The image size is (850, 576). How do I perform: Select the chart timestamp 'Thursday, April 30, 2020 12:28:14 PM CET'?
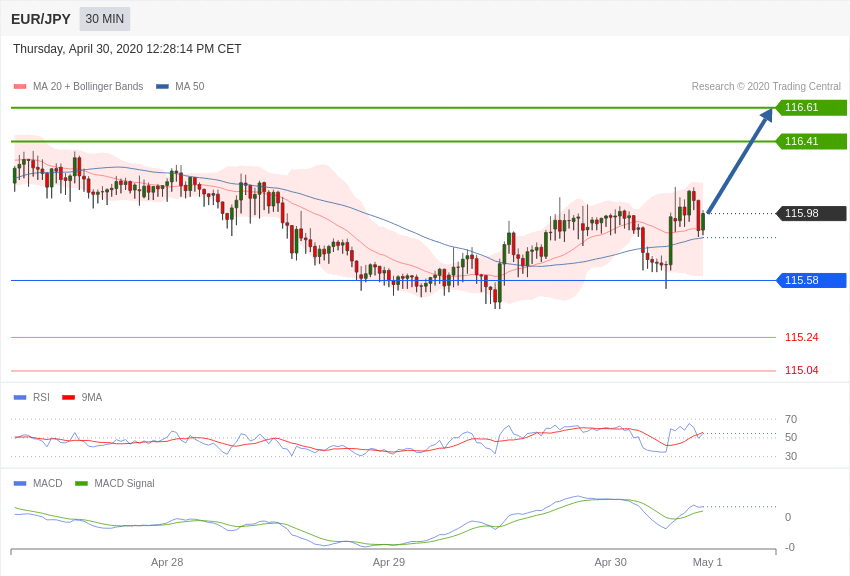pyautogui.click(x=127, y=49)
